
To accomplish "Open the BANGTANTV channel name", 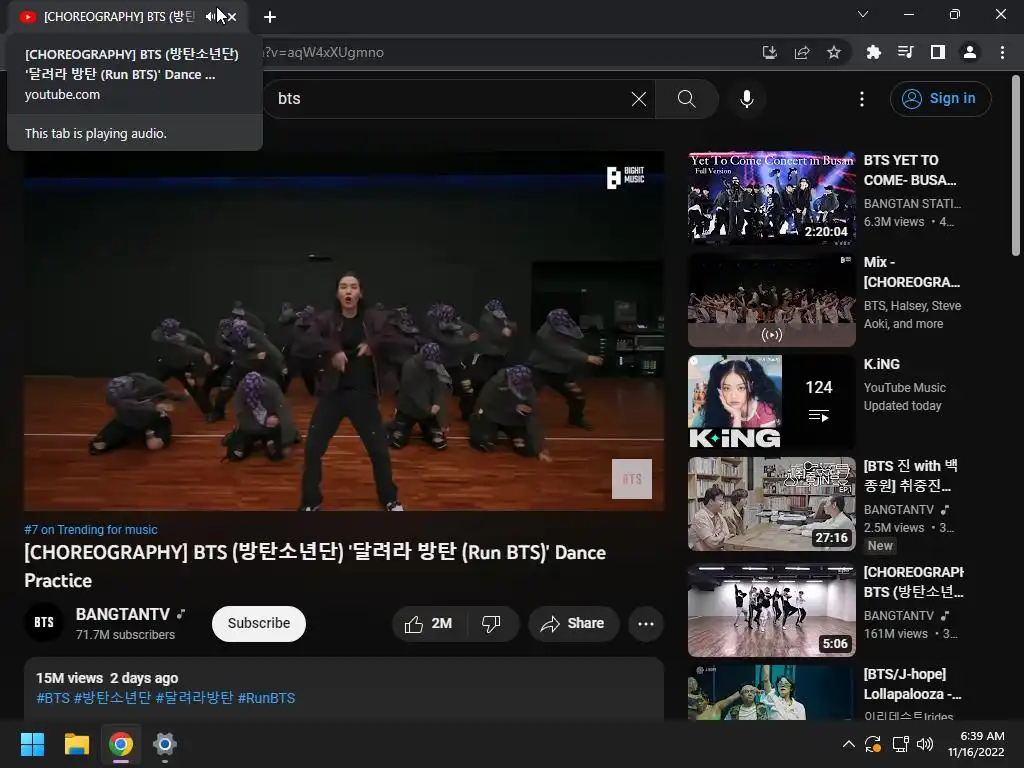I will (x=123, y=615).
